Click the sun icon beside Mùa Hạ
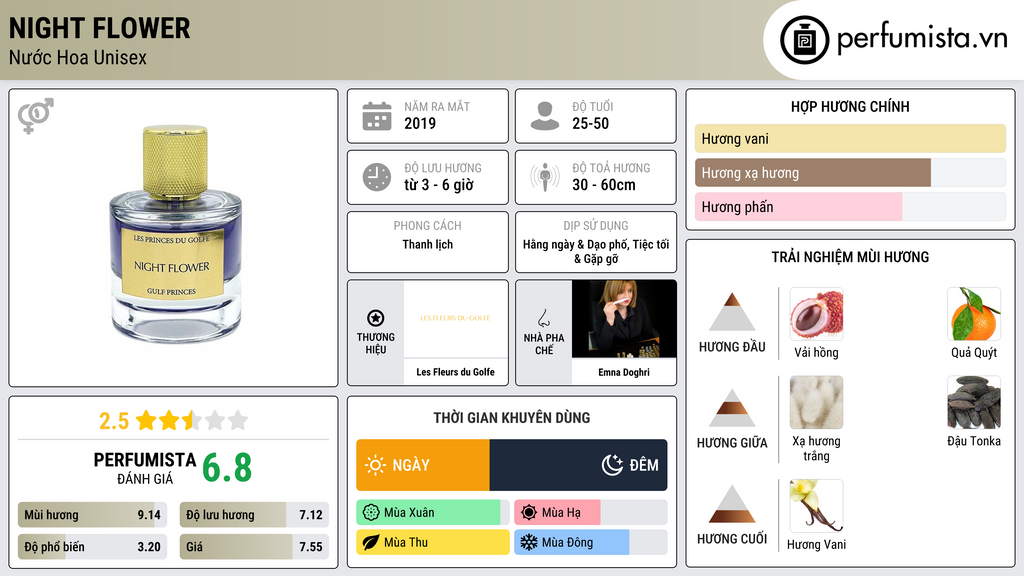Viewport: 1024px width, 576px height. click(529, 513)
